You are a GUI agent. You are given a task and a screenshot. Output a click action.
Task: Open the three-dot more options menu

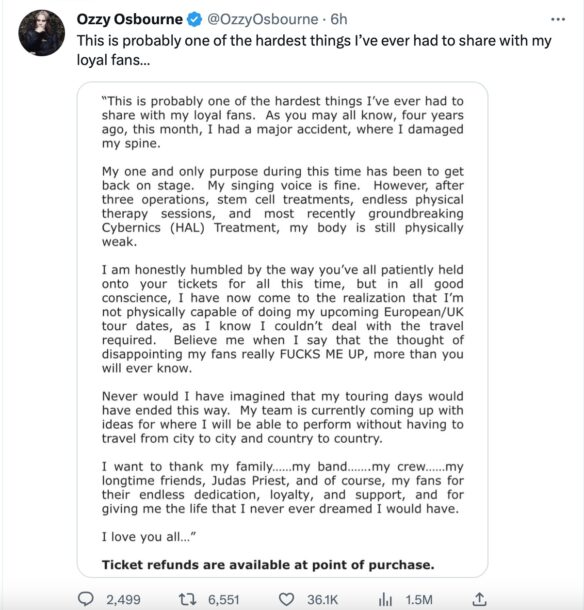(x=558, y=19)
